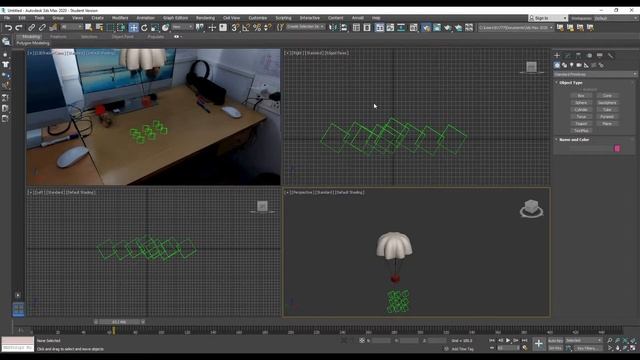Collapse the Object Type rollout
The height and width of the screenshot is (360, 640).
(571, 82)
